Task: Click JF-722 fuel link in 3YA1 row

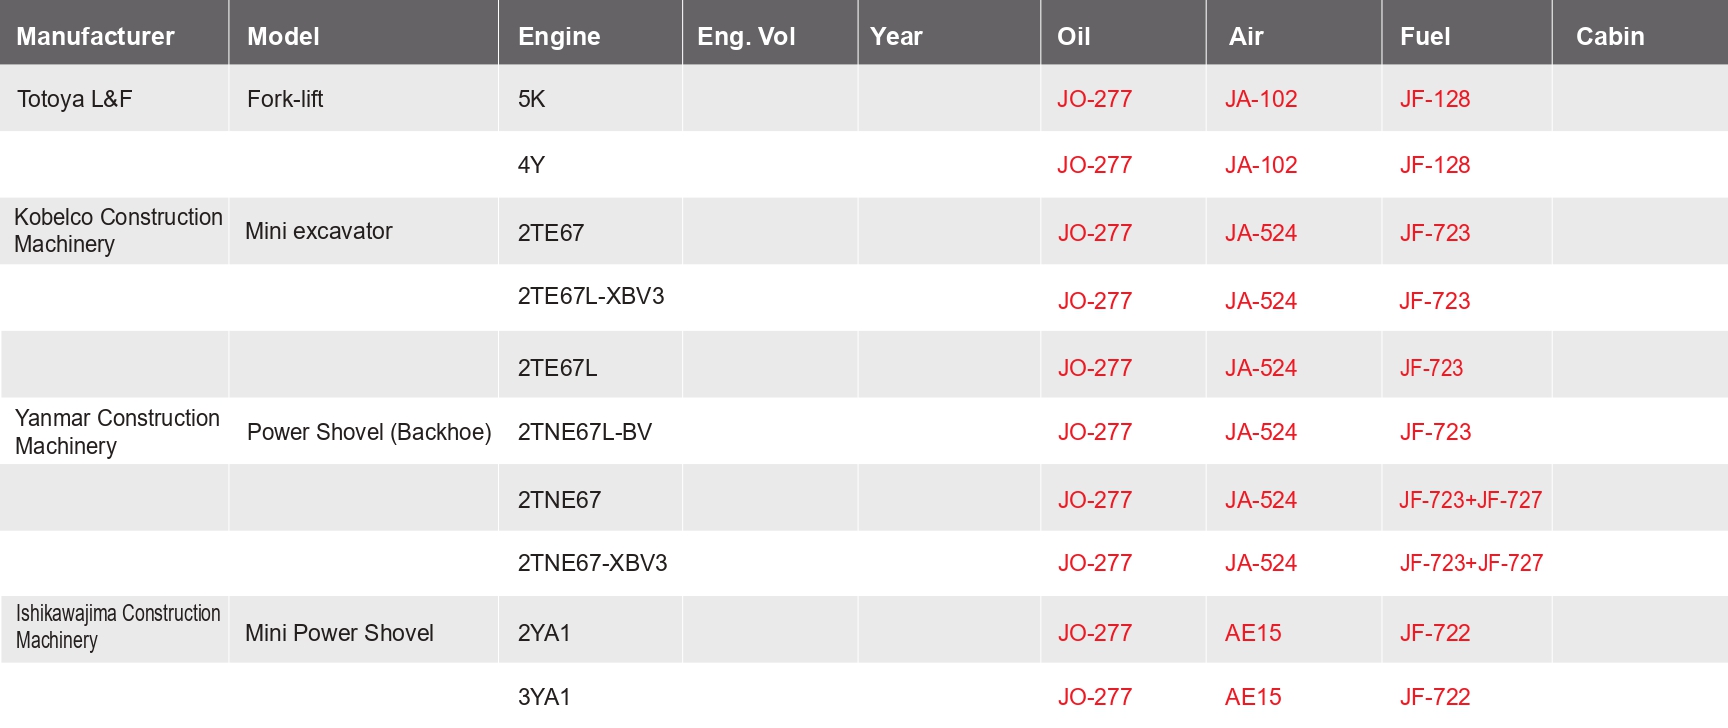Action: click(1434, 697)
